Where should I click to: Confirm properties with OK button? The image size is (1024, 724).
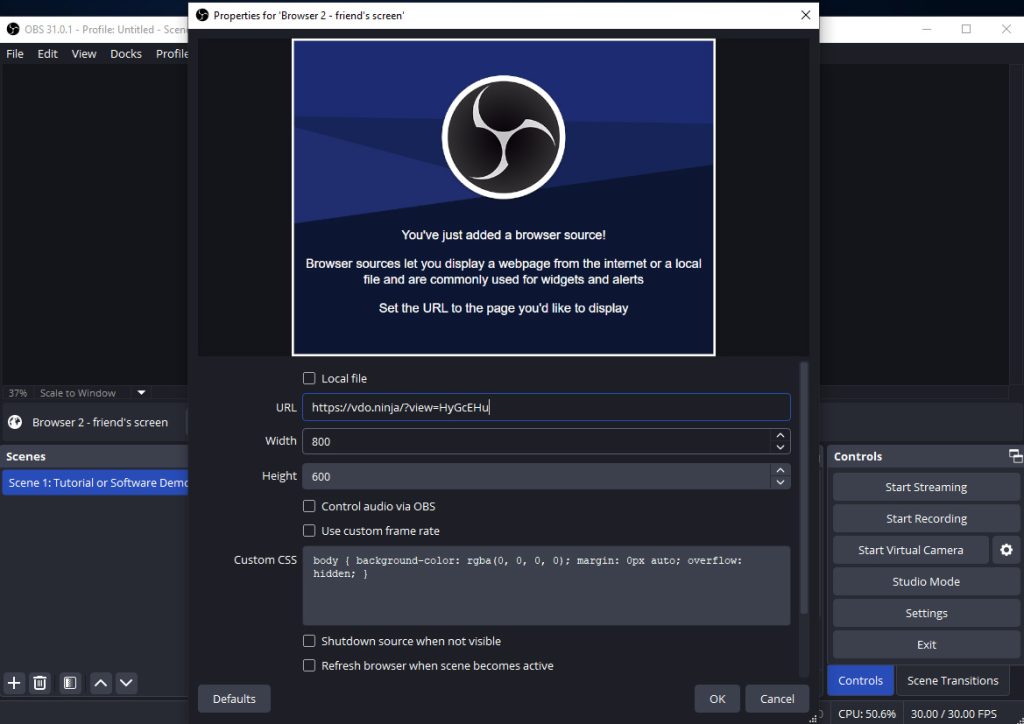(717, 699)
